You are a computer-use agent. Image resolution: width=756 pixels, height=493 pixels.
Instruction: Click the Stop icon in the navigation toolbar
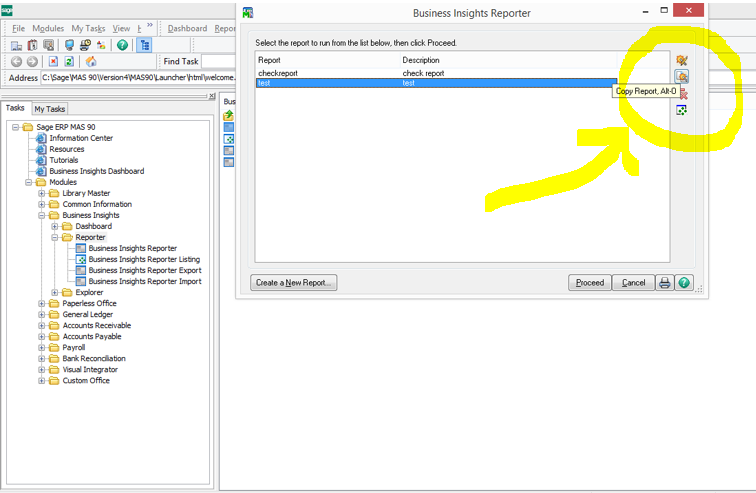point(53,62)
